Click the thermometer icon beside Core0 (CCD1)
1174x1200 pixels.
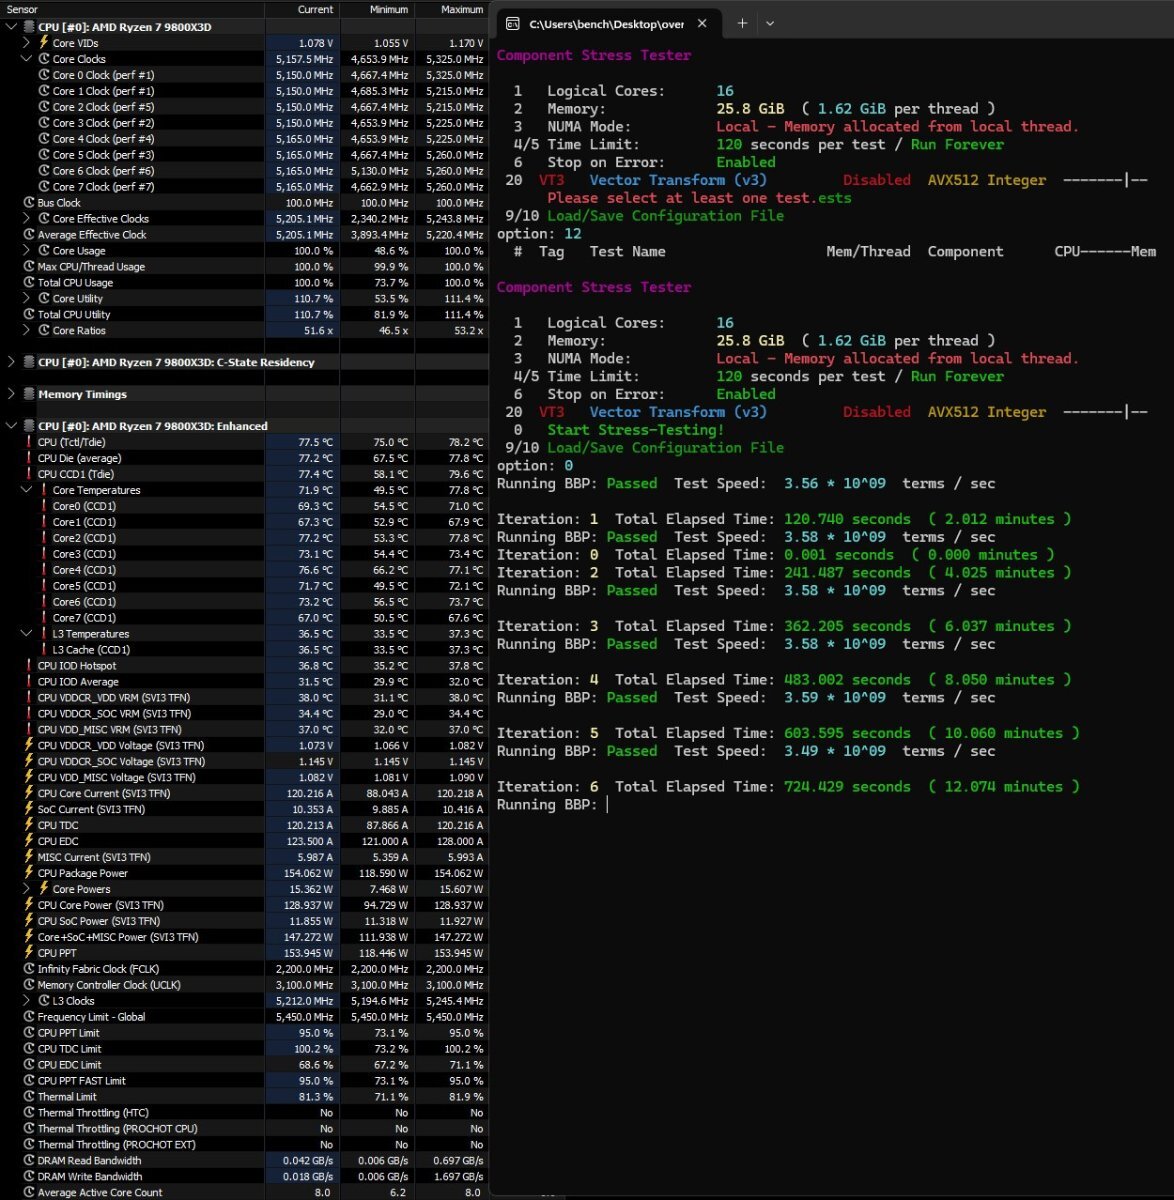[x=44, y=506]
